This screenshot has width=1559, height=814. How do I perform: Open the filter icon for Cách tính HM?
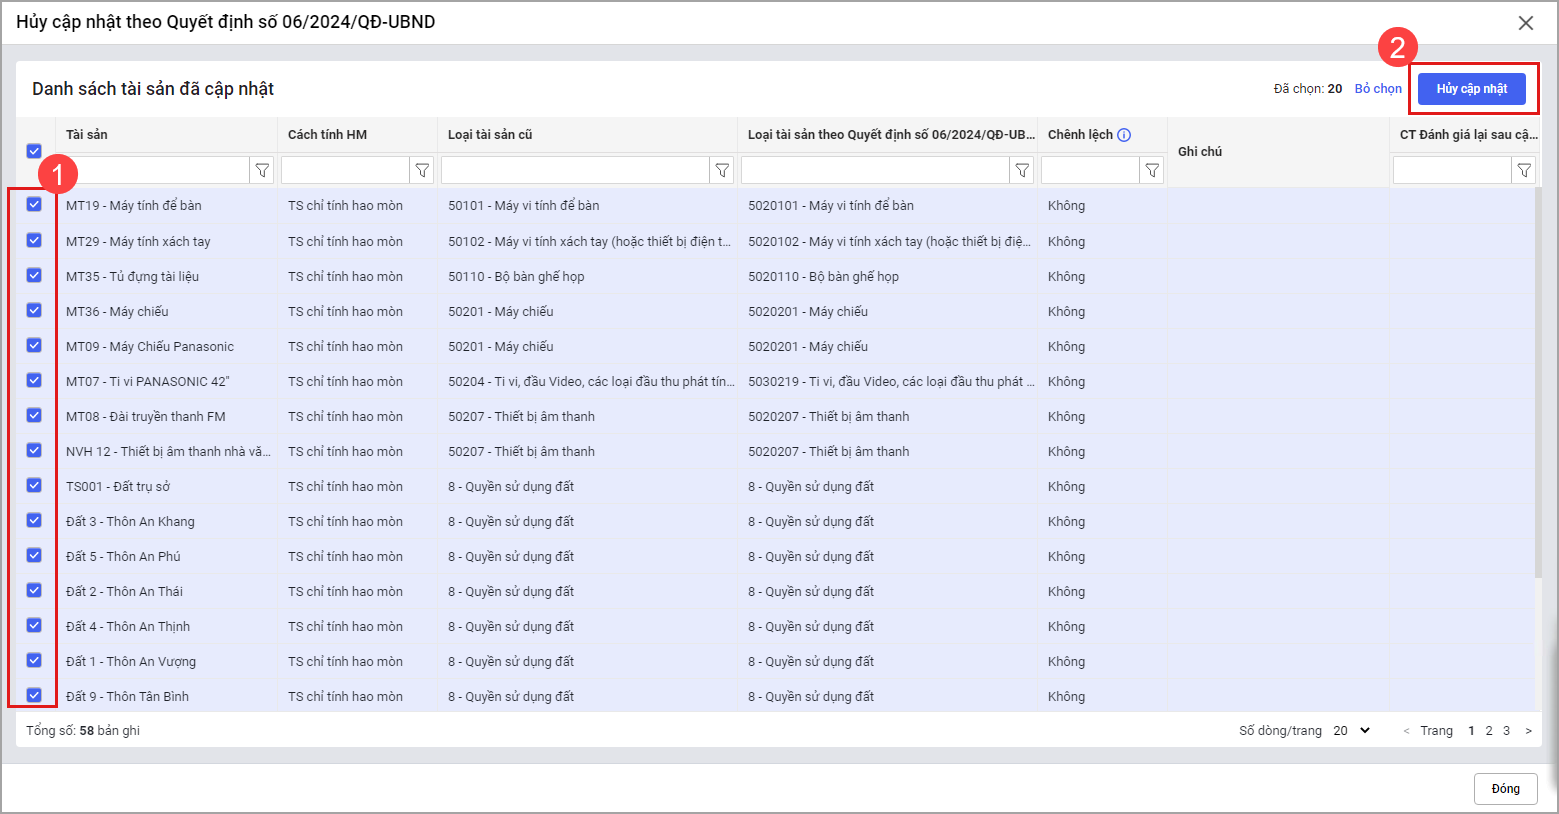pyautogui.click(x=422, y=171)
